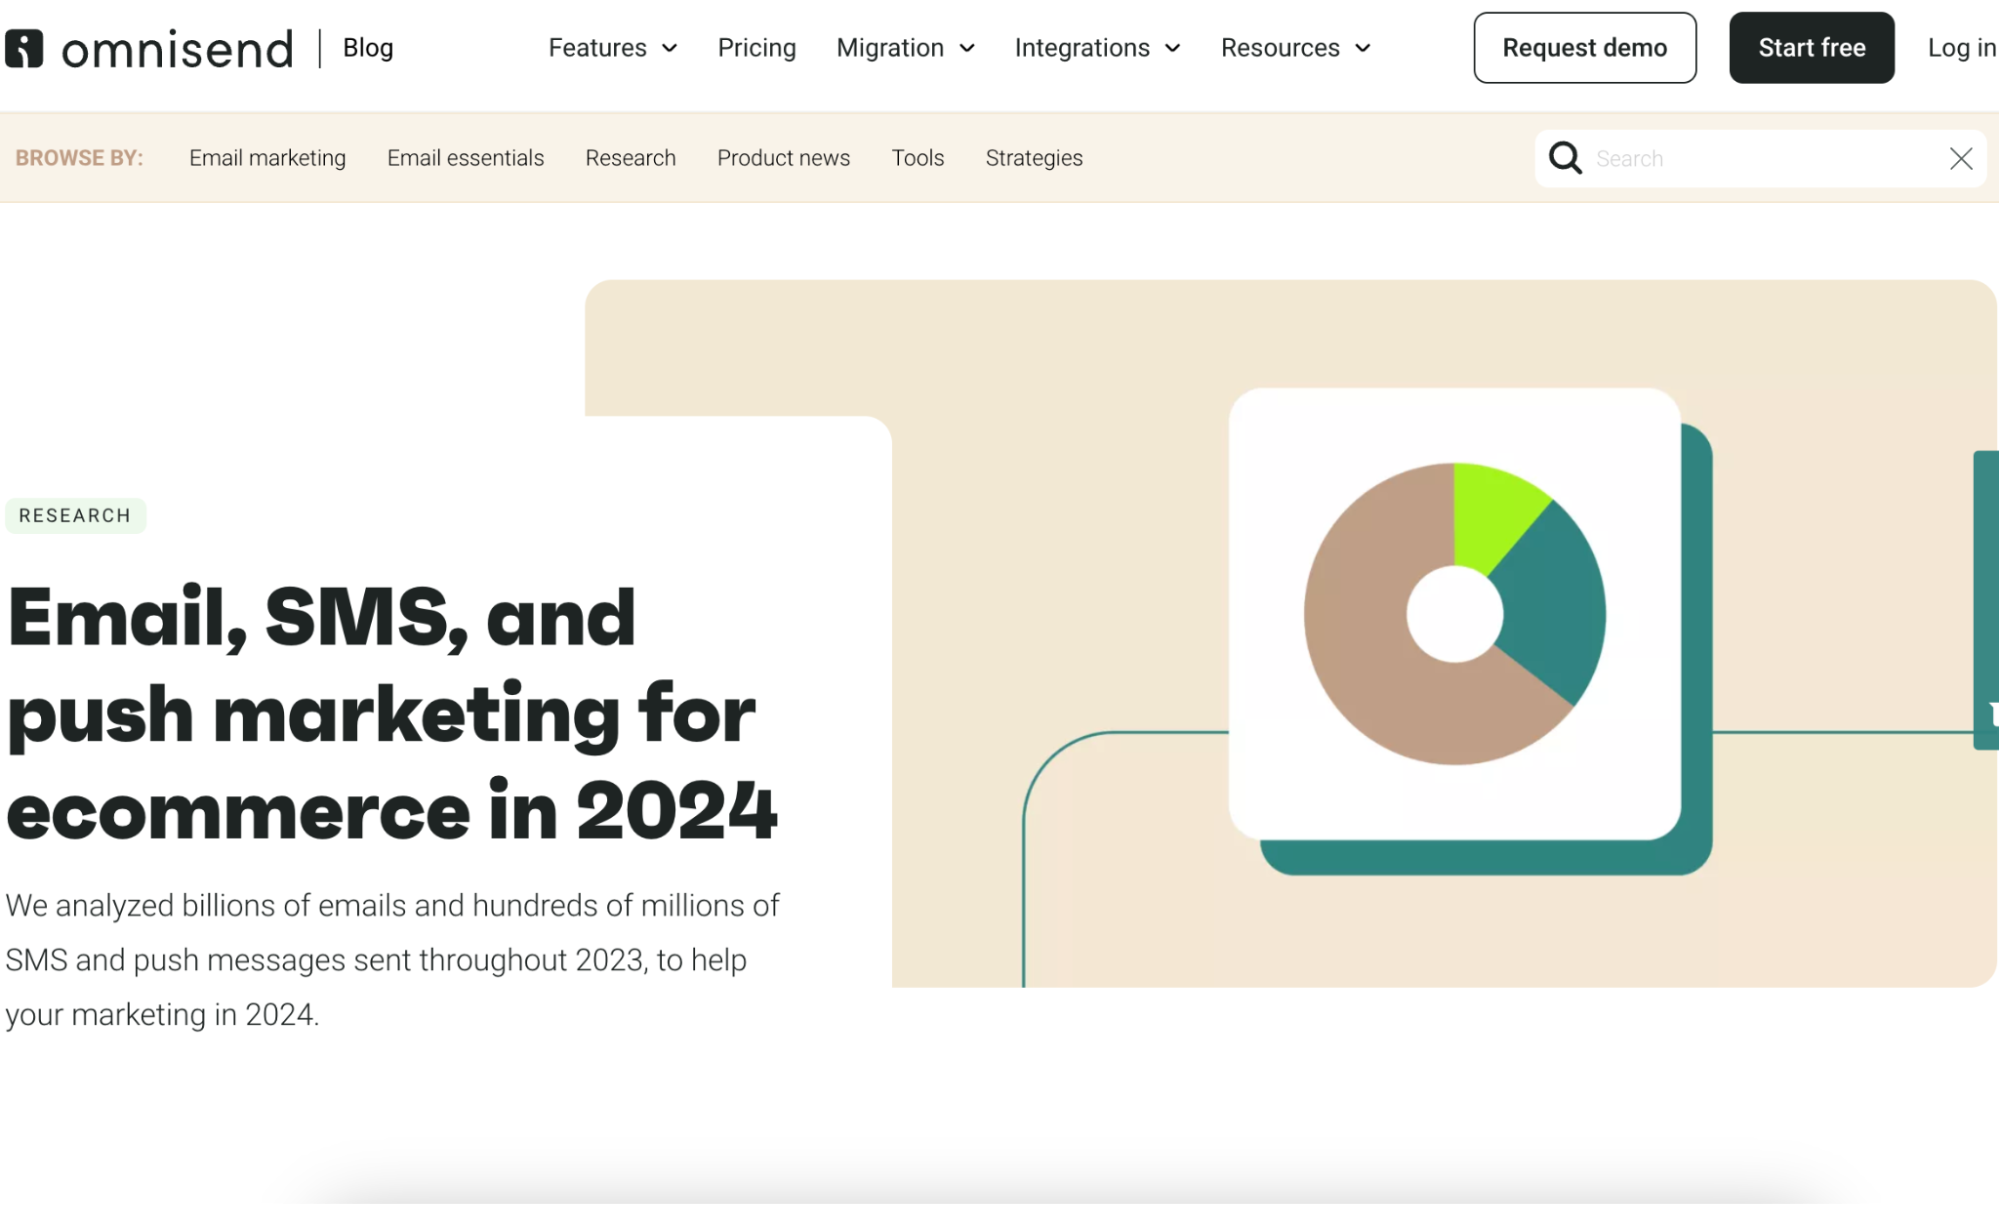Expand the Migration dropdown menu
This screenshot has width=1999, height=1205.
[905, 48]
